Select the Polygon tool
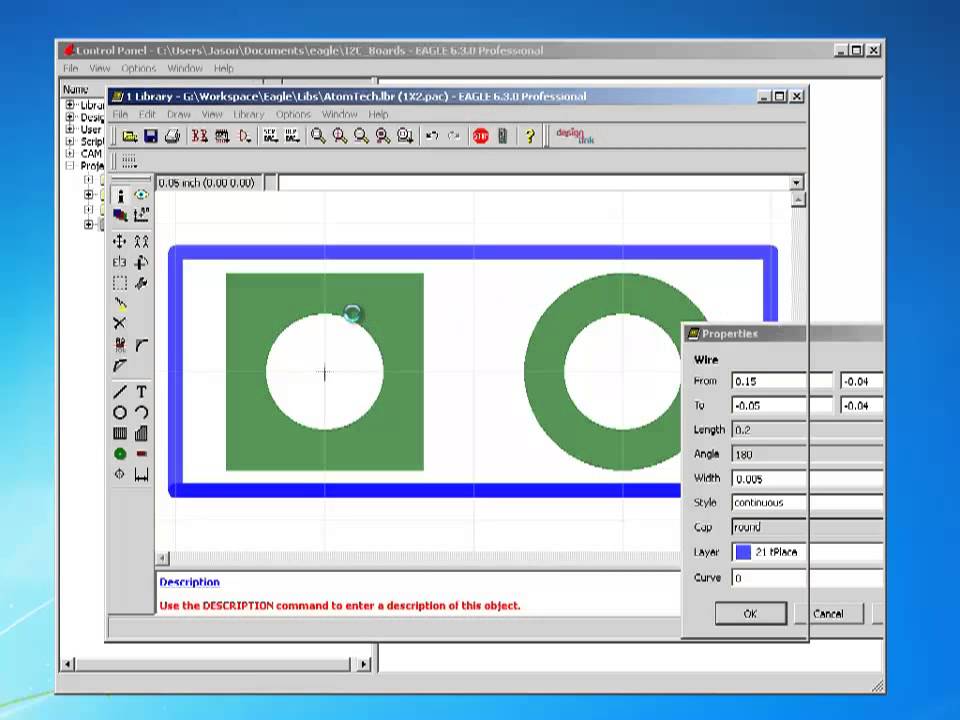 pyautogui.click(x=141, y=433)
